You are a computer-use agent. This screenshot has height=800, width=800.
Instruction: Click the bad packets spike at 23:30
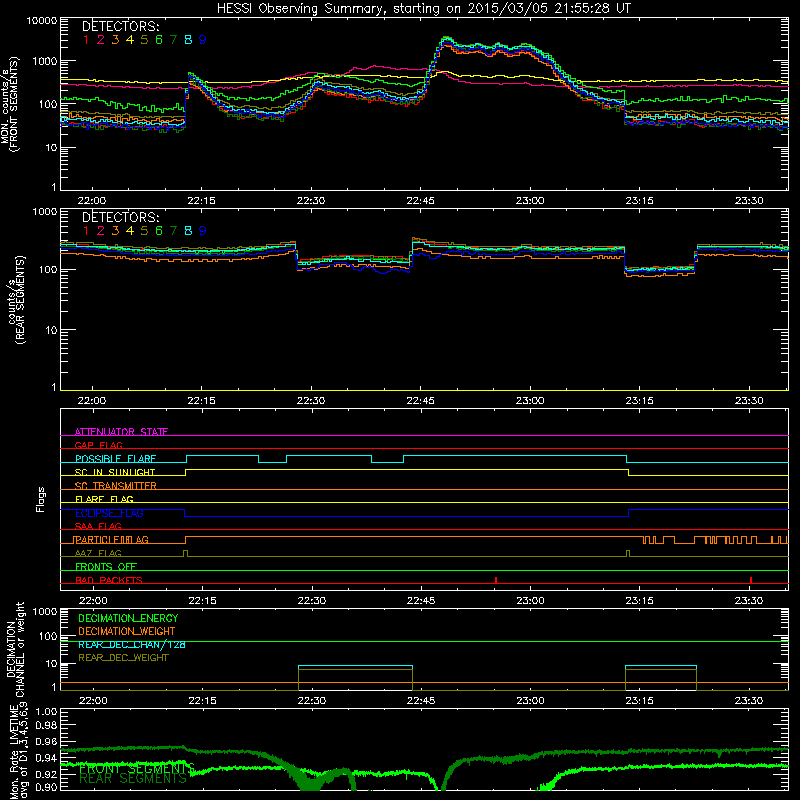(751, 580)
